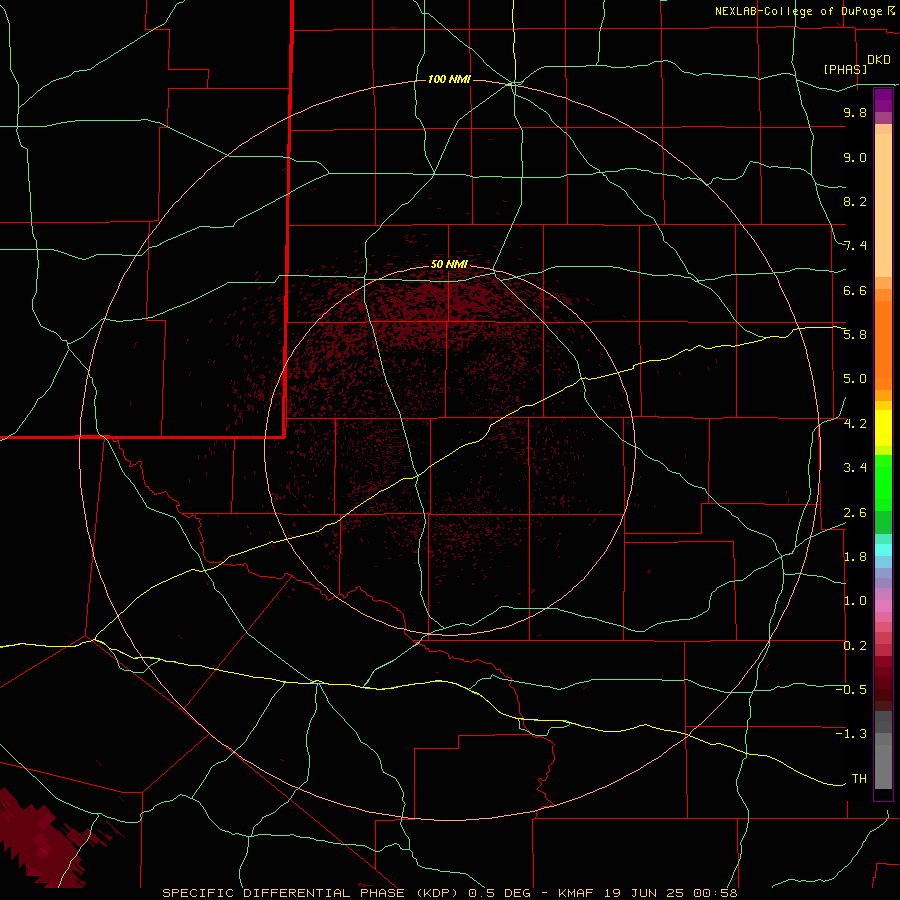Click the 5.8 value on the color scale
The width and height of the screenshot is (900, 900).
(x=855, y=335)
